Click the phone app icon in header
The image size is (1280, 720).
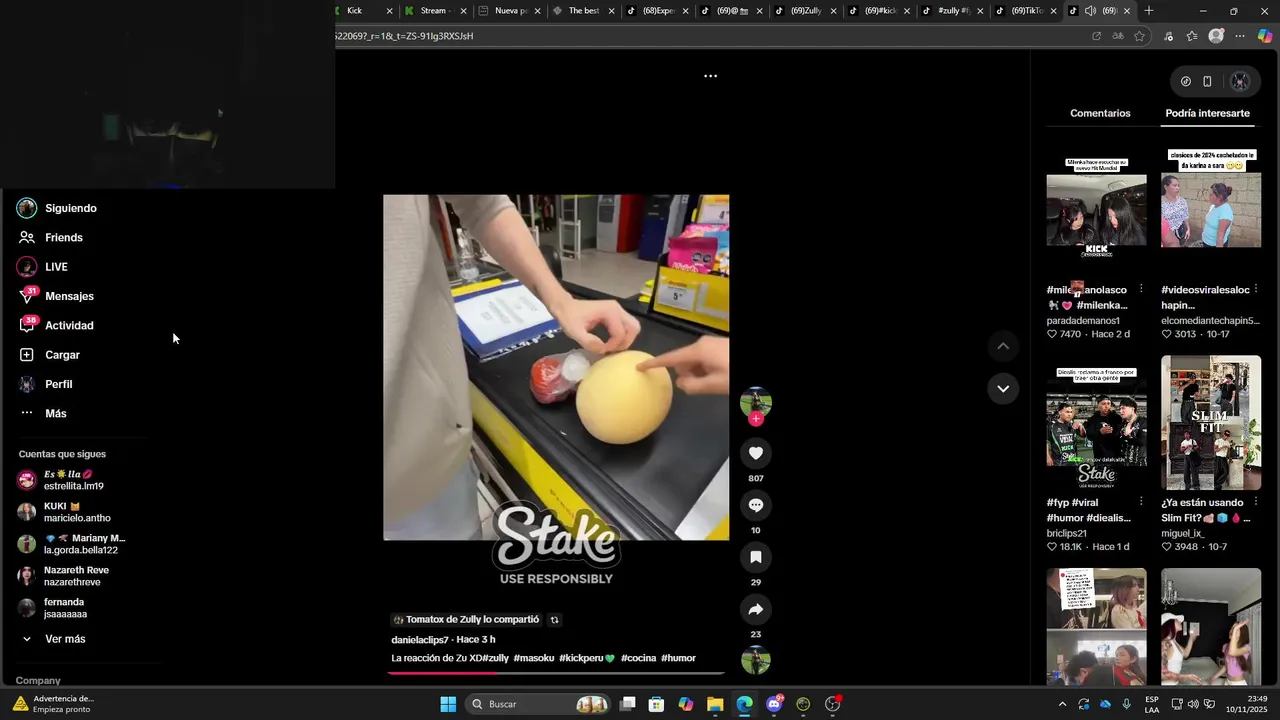pyautogui.click(x=1207, y=82)
